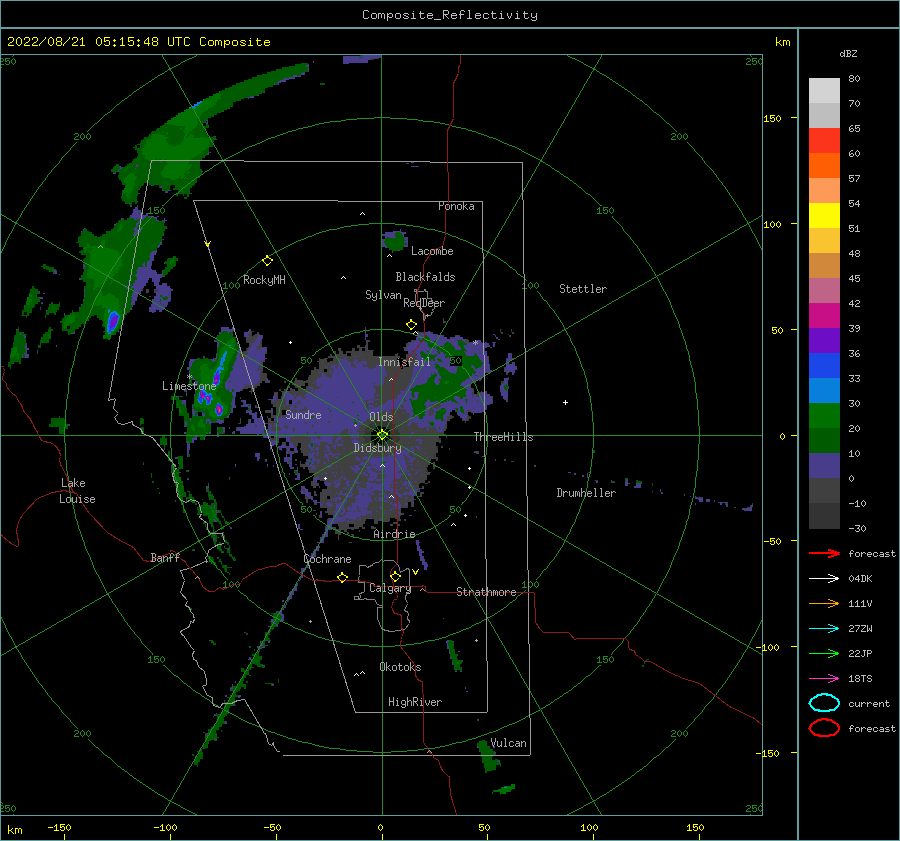Click the RedDeer city label
This screenshot has height=841, width=900.
coord(424,303)
